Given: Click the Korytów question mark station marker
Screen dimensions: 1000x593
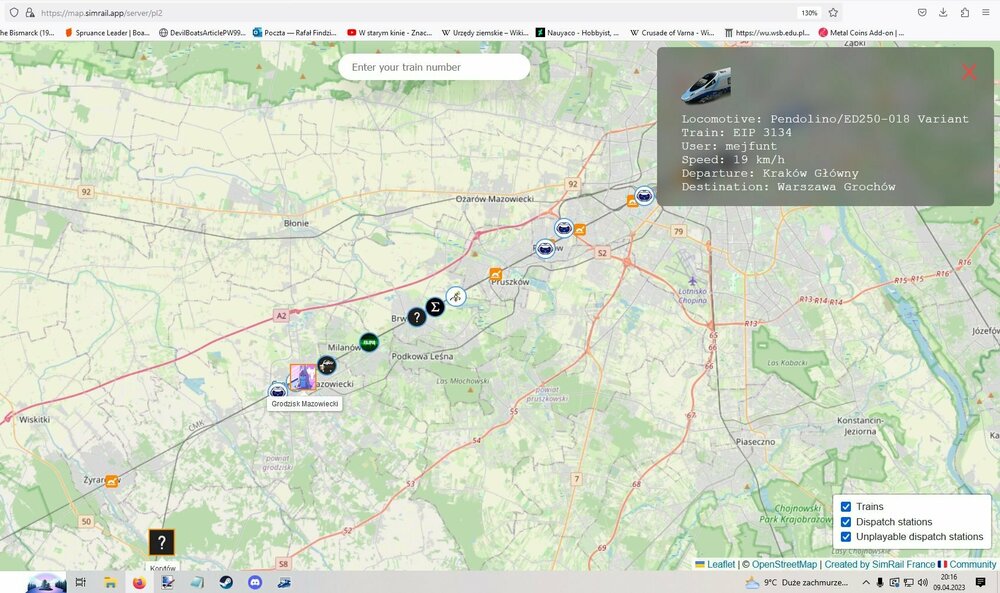Looking at the screenshot, I should pos(162,543).
